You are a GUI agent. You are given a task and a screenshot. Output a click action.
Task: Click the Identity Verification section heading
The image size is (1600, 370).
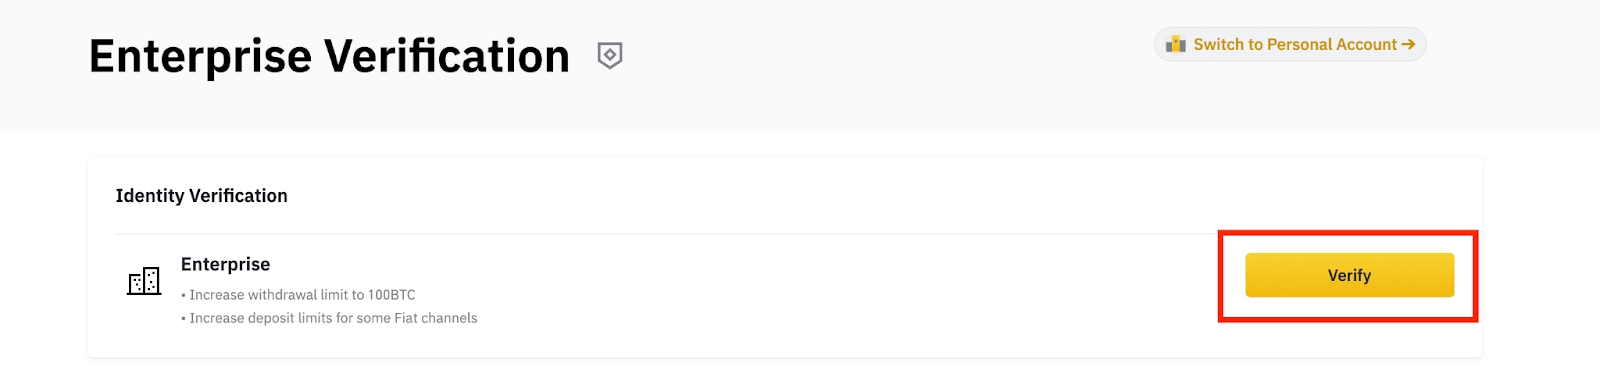click(x=201, y=196)
